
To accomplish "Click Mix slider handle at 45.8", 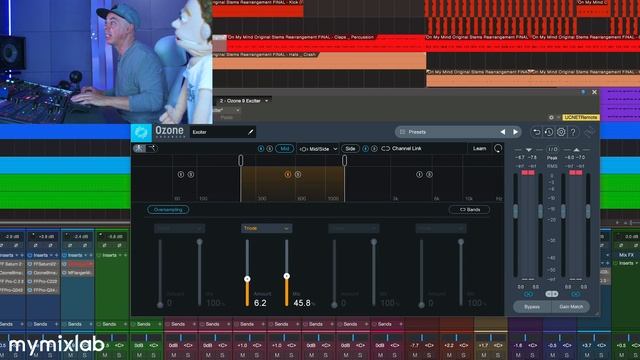I will 287,276.
